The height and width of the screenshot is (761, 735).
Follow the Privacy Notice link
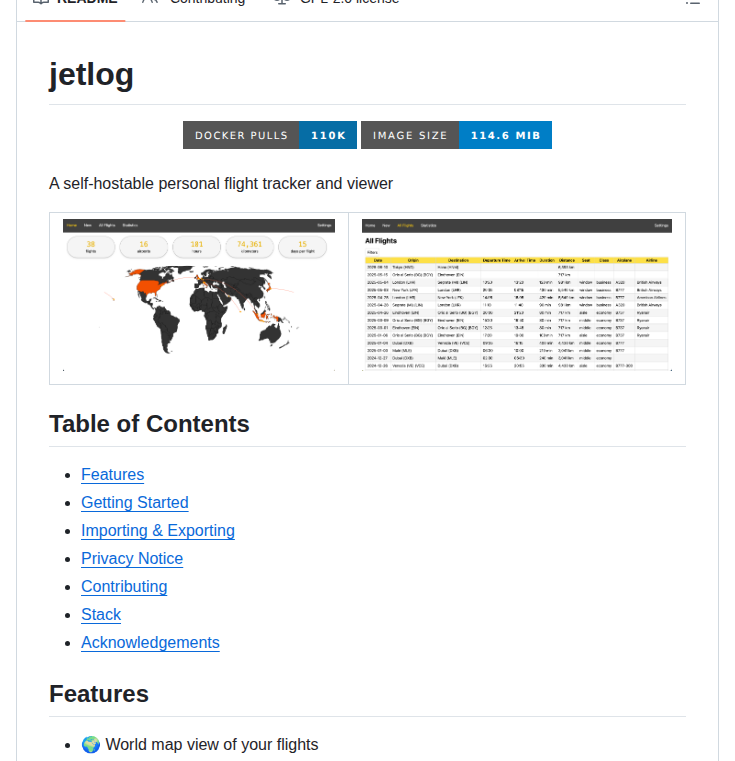(x=132, y=558)
